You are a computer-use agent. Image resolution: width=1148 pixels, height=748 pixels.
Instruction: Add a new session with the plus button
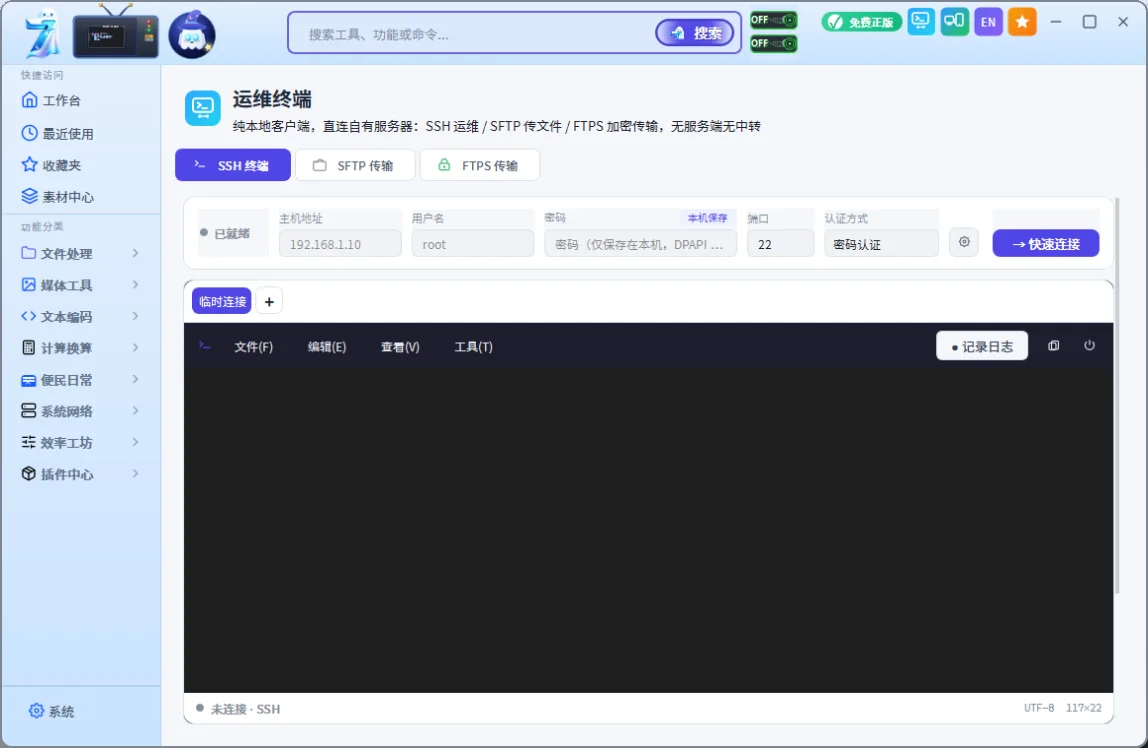(x=269, y=302)
